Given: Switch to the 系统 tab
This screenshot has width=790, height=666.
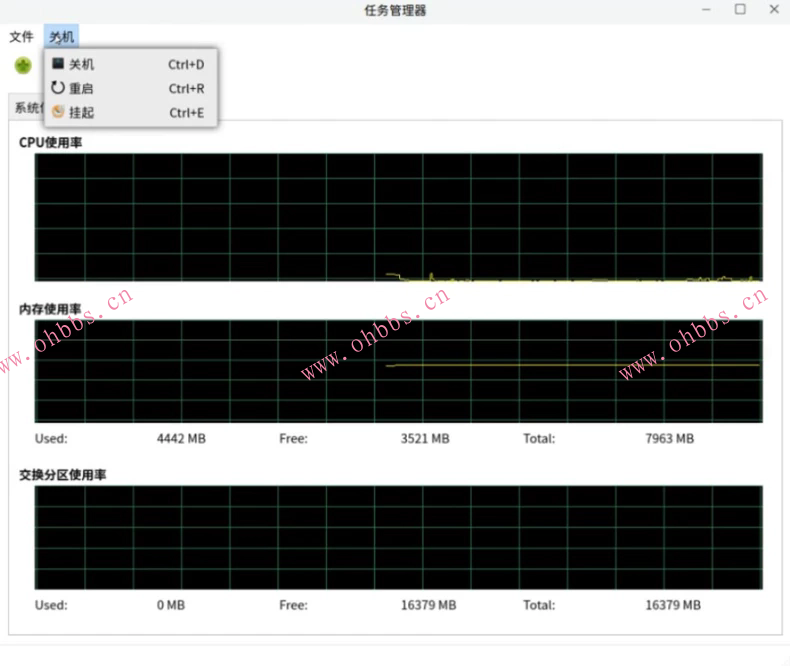Looking at the screenshot, I should click(x=27, y=108).
